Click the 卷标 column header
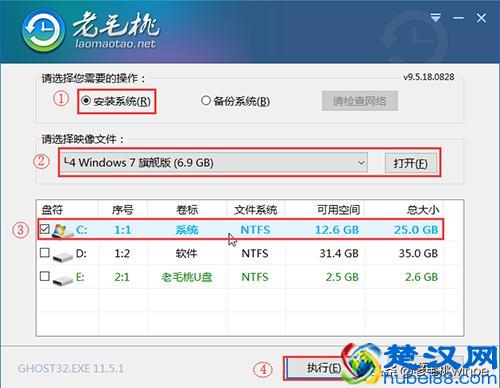500x388 pixels. [187, 210]
